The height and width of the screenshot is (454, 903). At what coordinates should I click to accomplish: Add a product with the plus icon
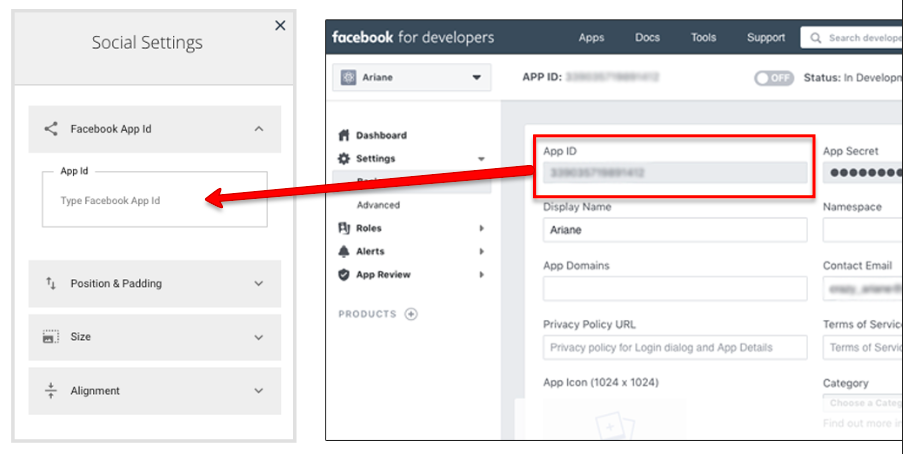click(411, 314)
